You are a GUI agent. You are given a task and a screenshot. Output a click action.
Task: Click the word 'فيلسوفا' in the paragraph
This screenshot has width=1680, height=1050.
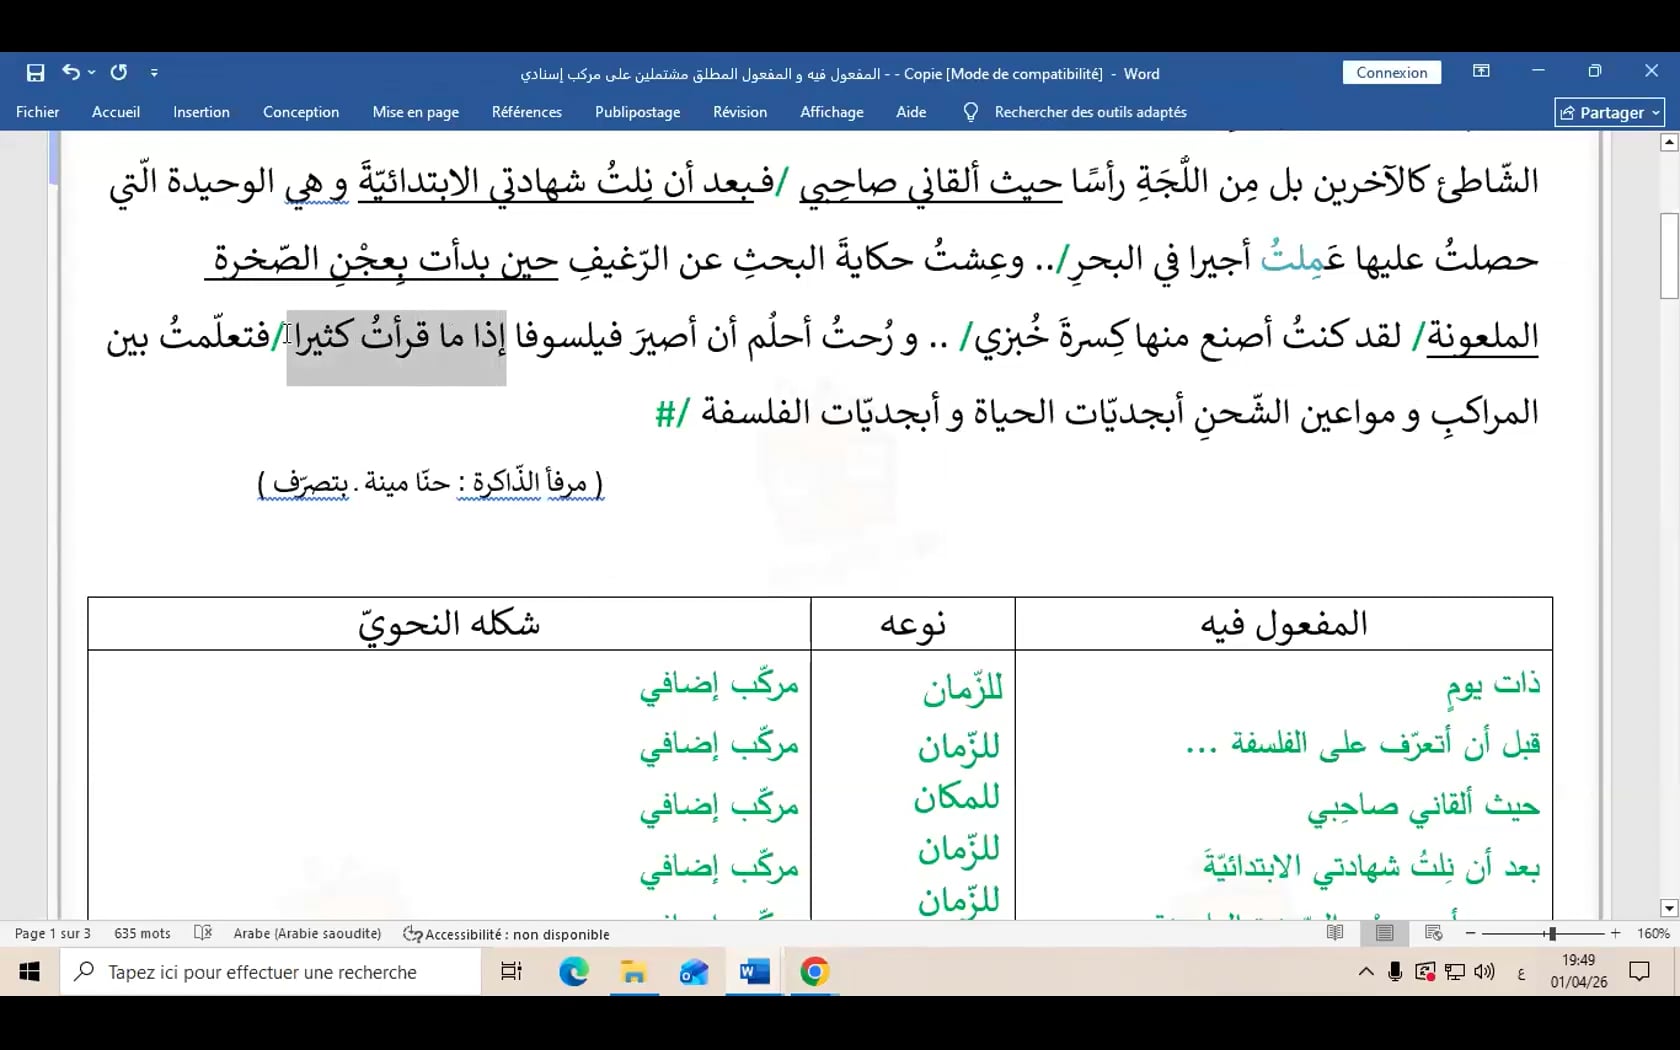tap(569, 337)
